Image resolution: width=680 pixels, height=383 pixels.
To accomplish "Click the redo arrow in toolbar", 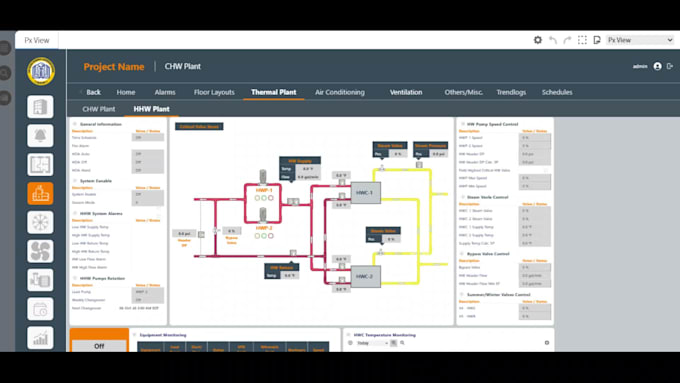I will [567, 40].
